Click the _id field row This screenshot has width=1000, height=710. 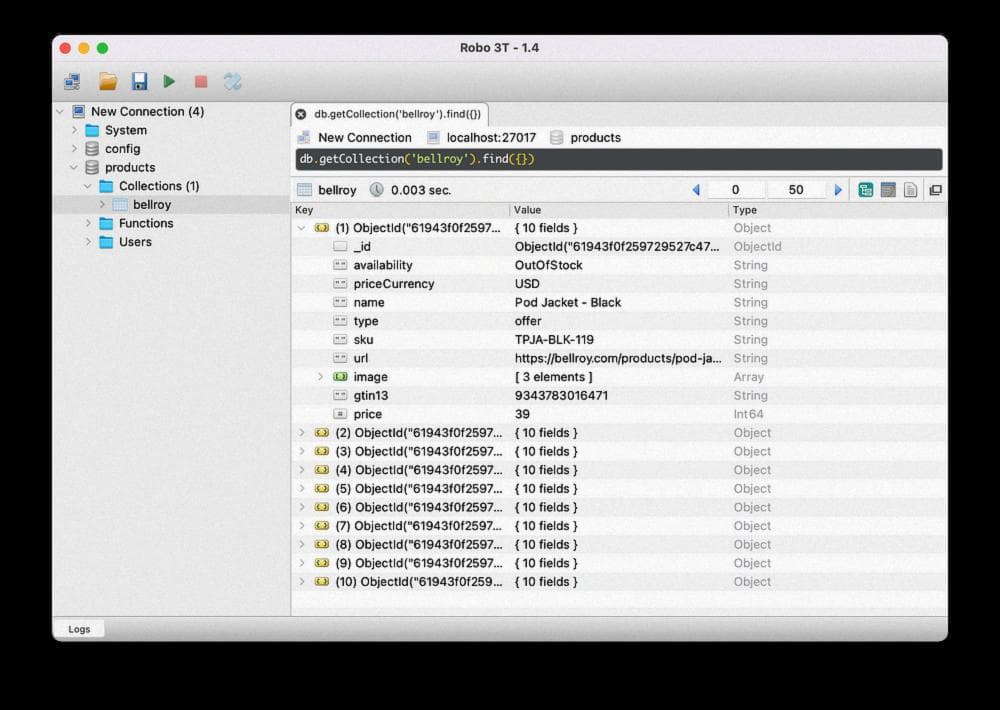click(x=619, y=246)
